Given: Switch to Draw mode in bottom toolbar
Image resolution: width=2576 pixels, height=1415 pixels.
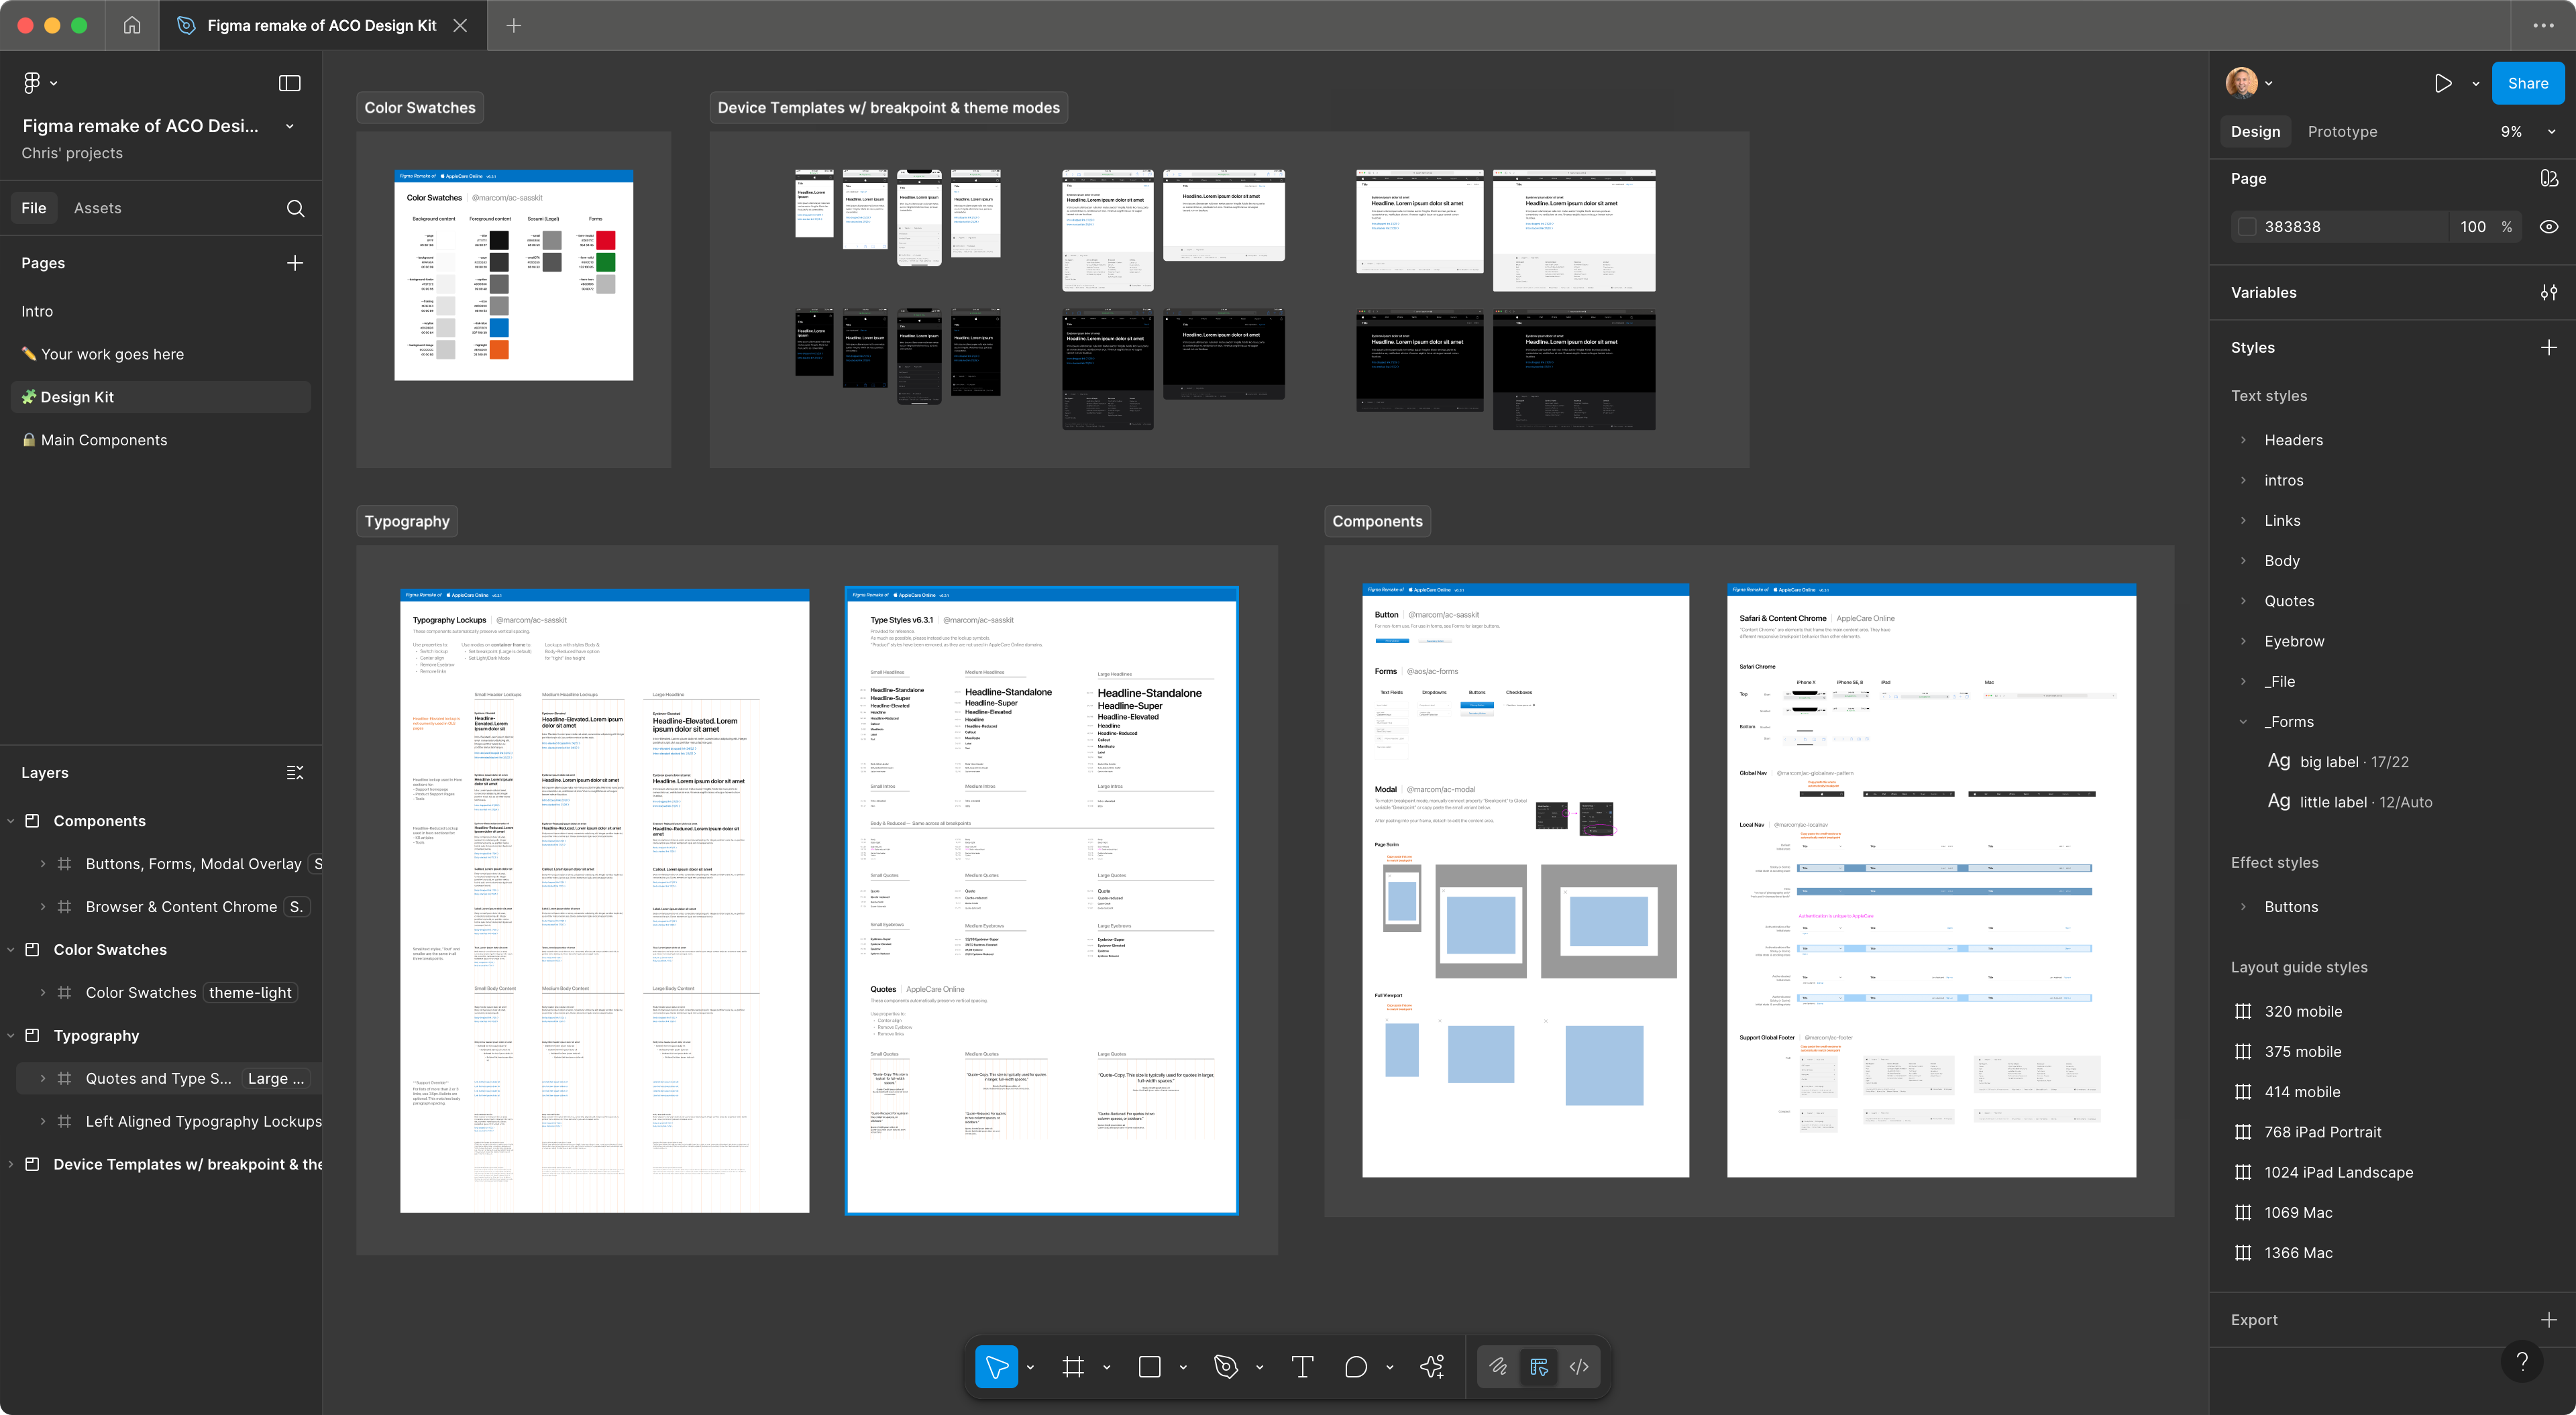Looking at the screenshot, I should click(x=1497, y=1367).
